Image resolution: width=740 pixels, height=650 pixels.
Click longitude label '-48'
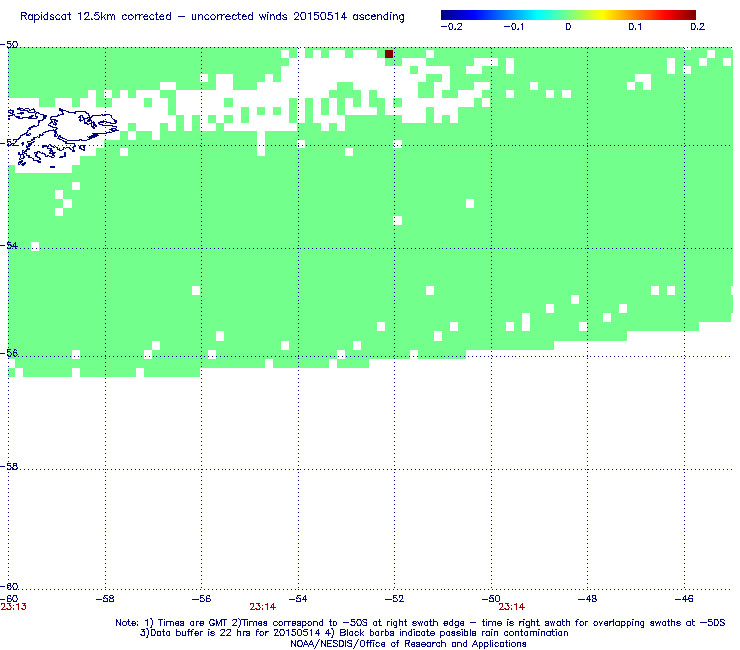pyautogui.click(x=587, y=599)
